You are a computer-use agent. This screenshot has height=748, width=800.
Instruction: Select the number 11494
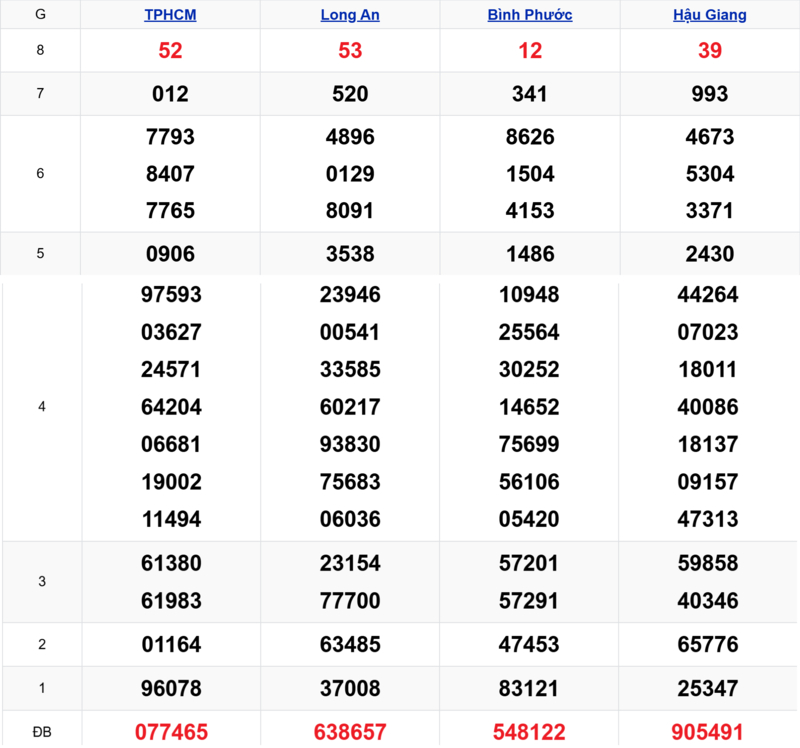[171, 519]
